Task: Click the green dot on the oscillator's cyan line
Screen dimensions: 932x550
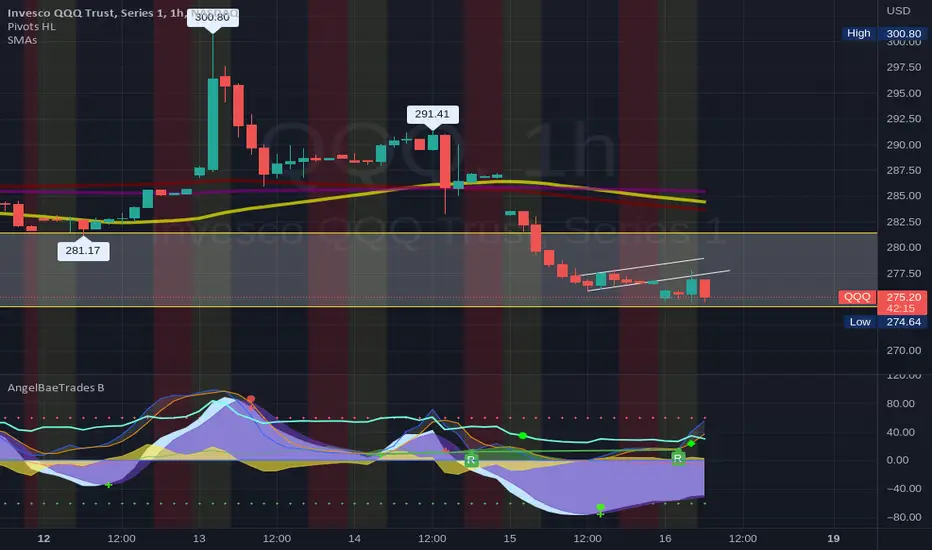Action: point(522,436)
